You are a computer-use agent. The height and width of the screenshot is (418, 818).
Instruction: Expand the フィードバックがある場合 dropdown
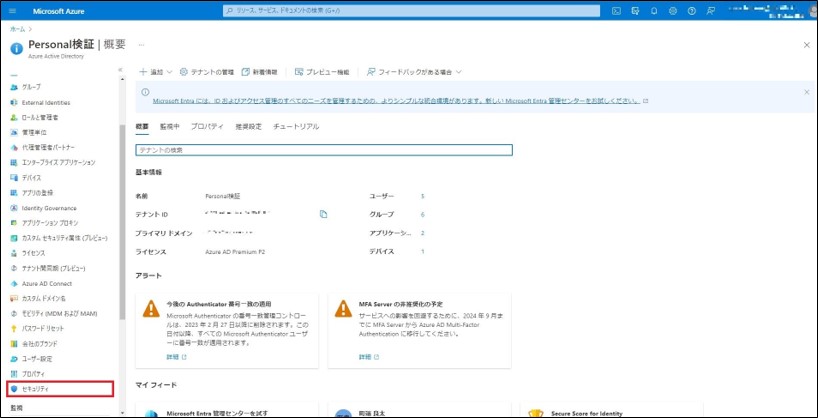pos(414,72)
